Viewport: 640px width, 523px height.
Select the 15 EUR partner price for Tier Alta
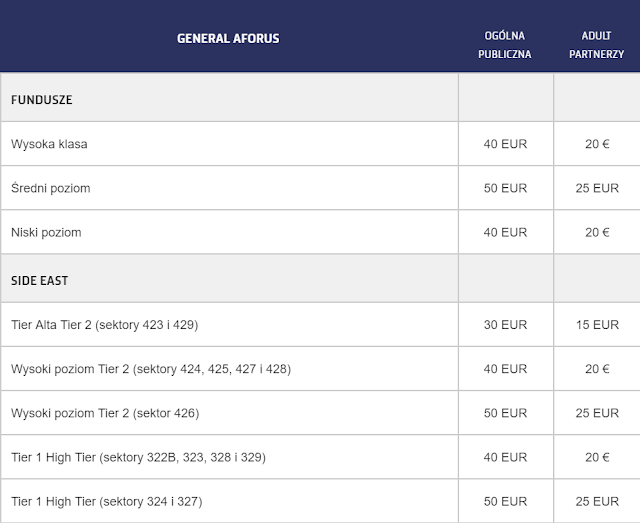coord(598,325)
